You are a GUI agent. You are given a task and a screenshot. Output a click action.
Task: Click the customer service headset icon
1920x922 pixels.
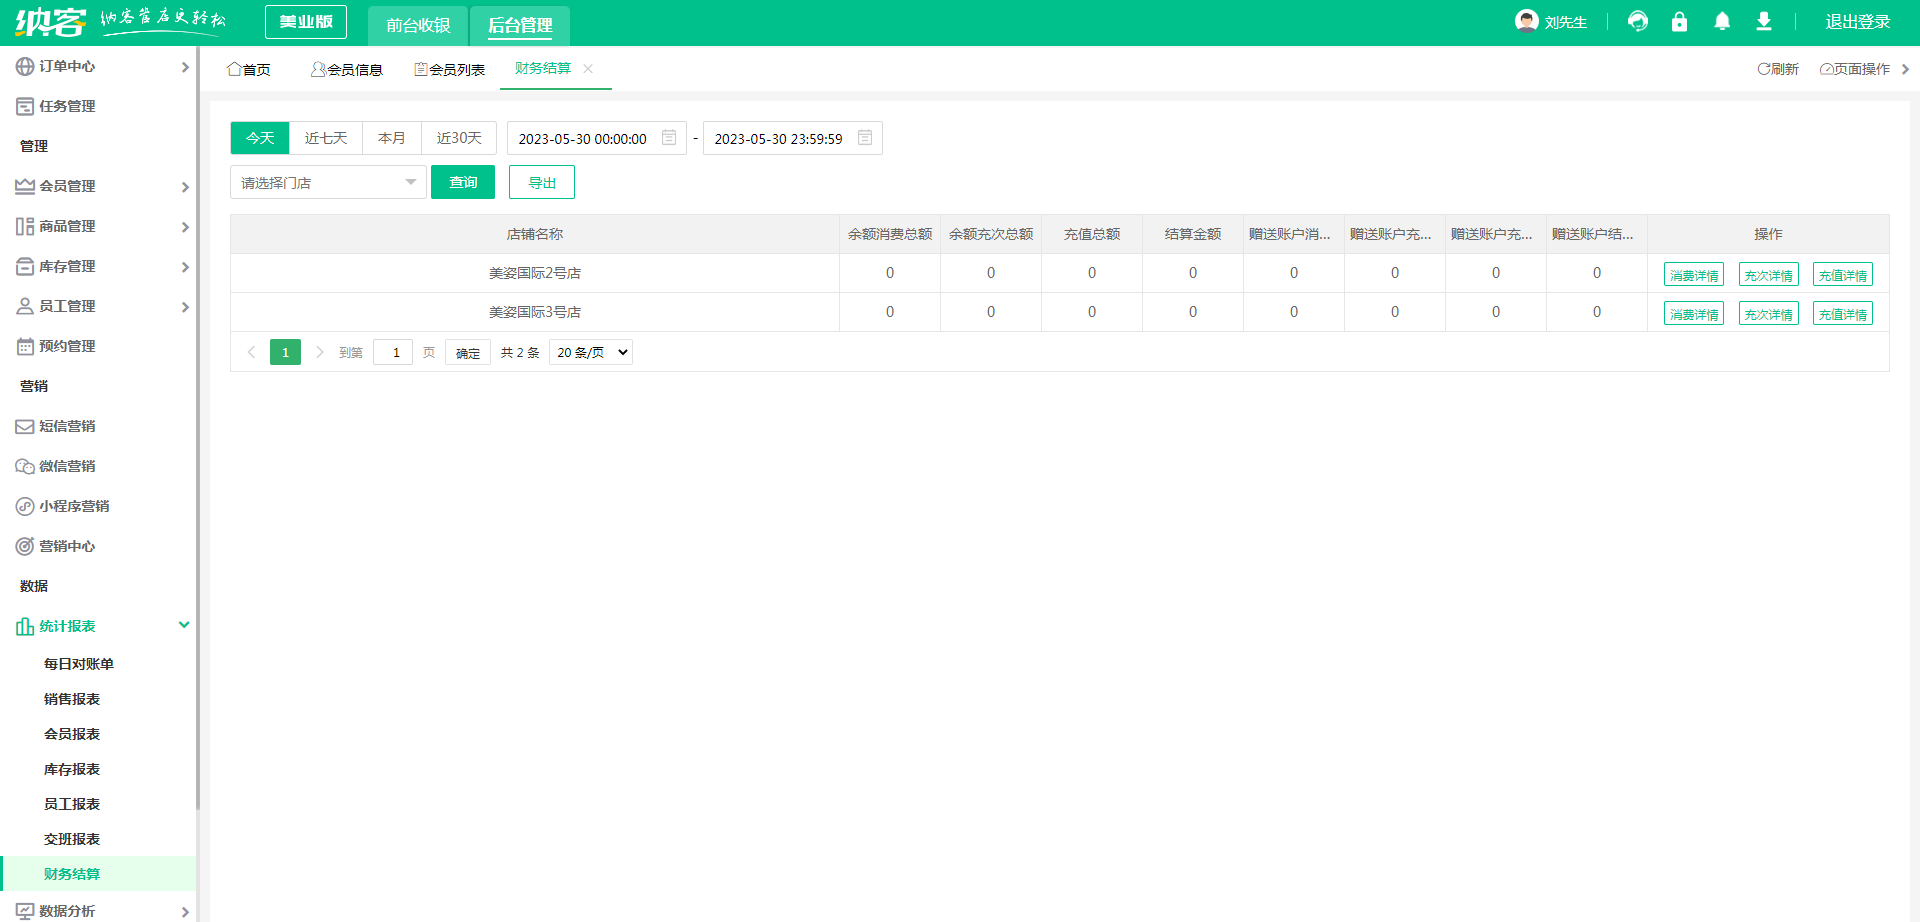[x=1637, y=22]
